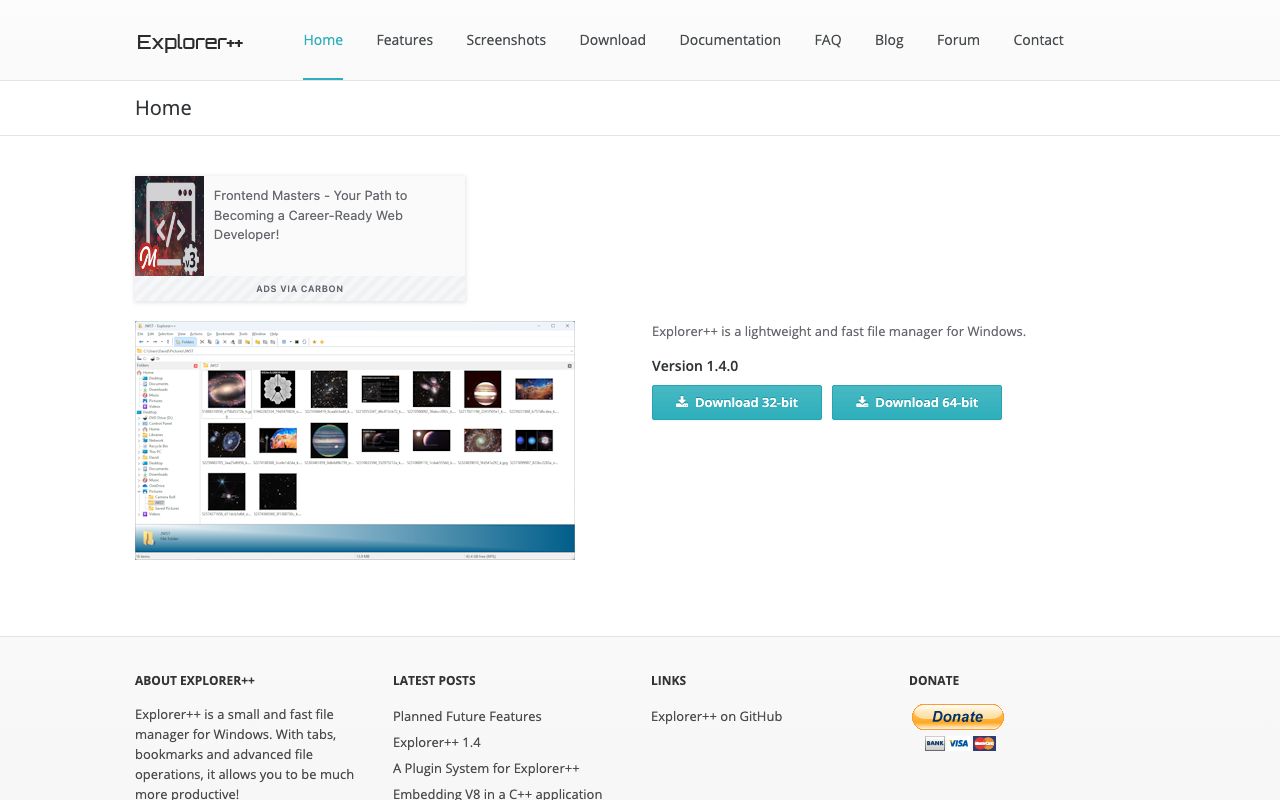Viewport: 1280px width, 800px height.
Task: Click the Ads via Carbon label
Action: [300, 289]
